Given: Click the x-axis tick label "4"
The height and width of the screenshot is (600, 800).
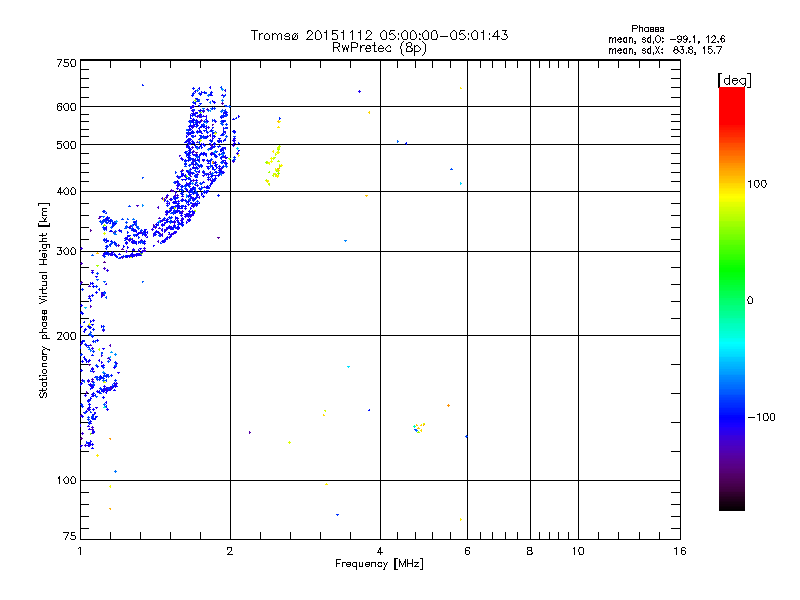Looking at the screenshot, I should (380, 551).
